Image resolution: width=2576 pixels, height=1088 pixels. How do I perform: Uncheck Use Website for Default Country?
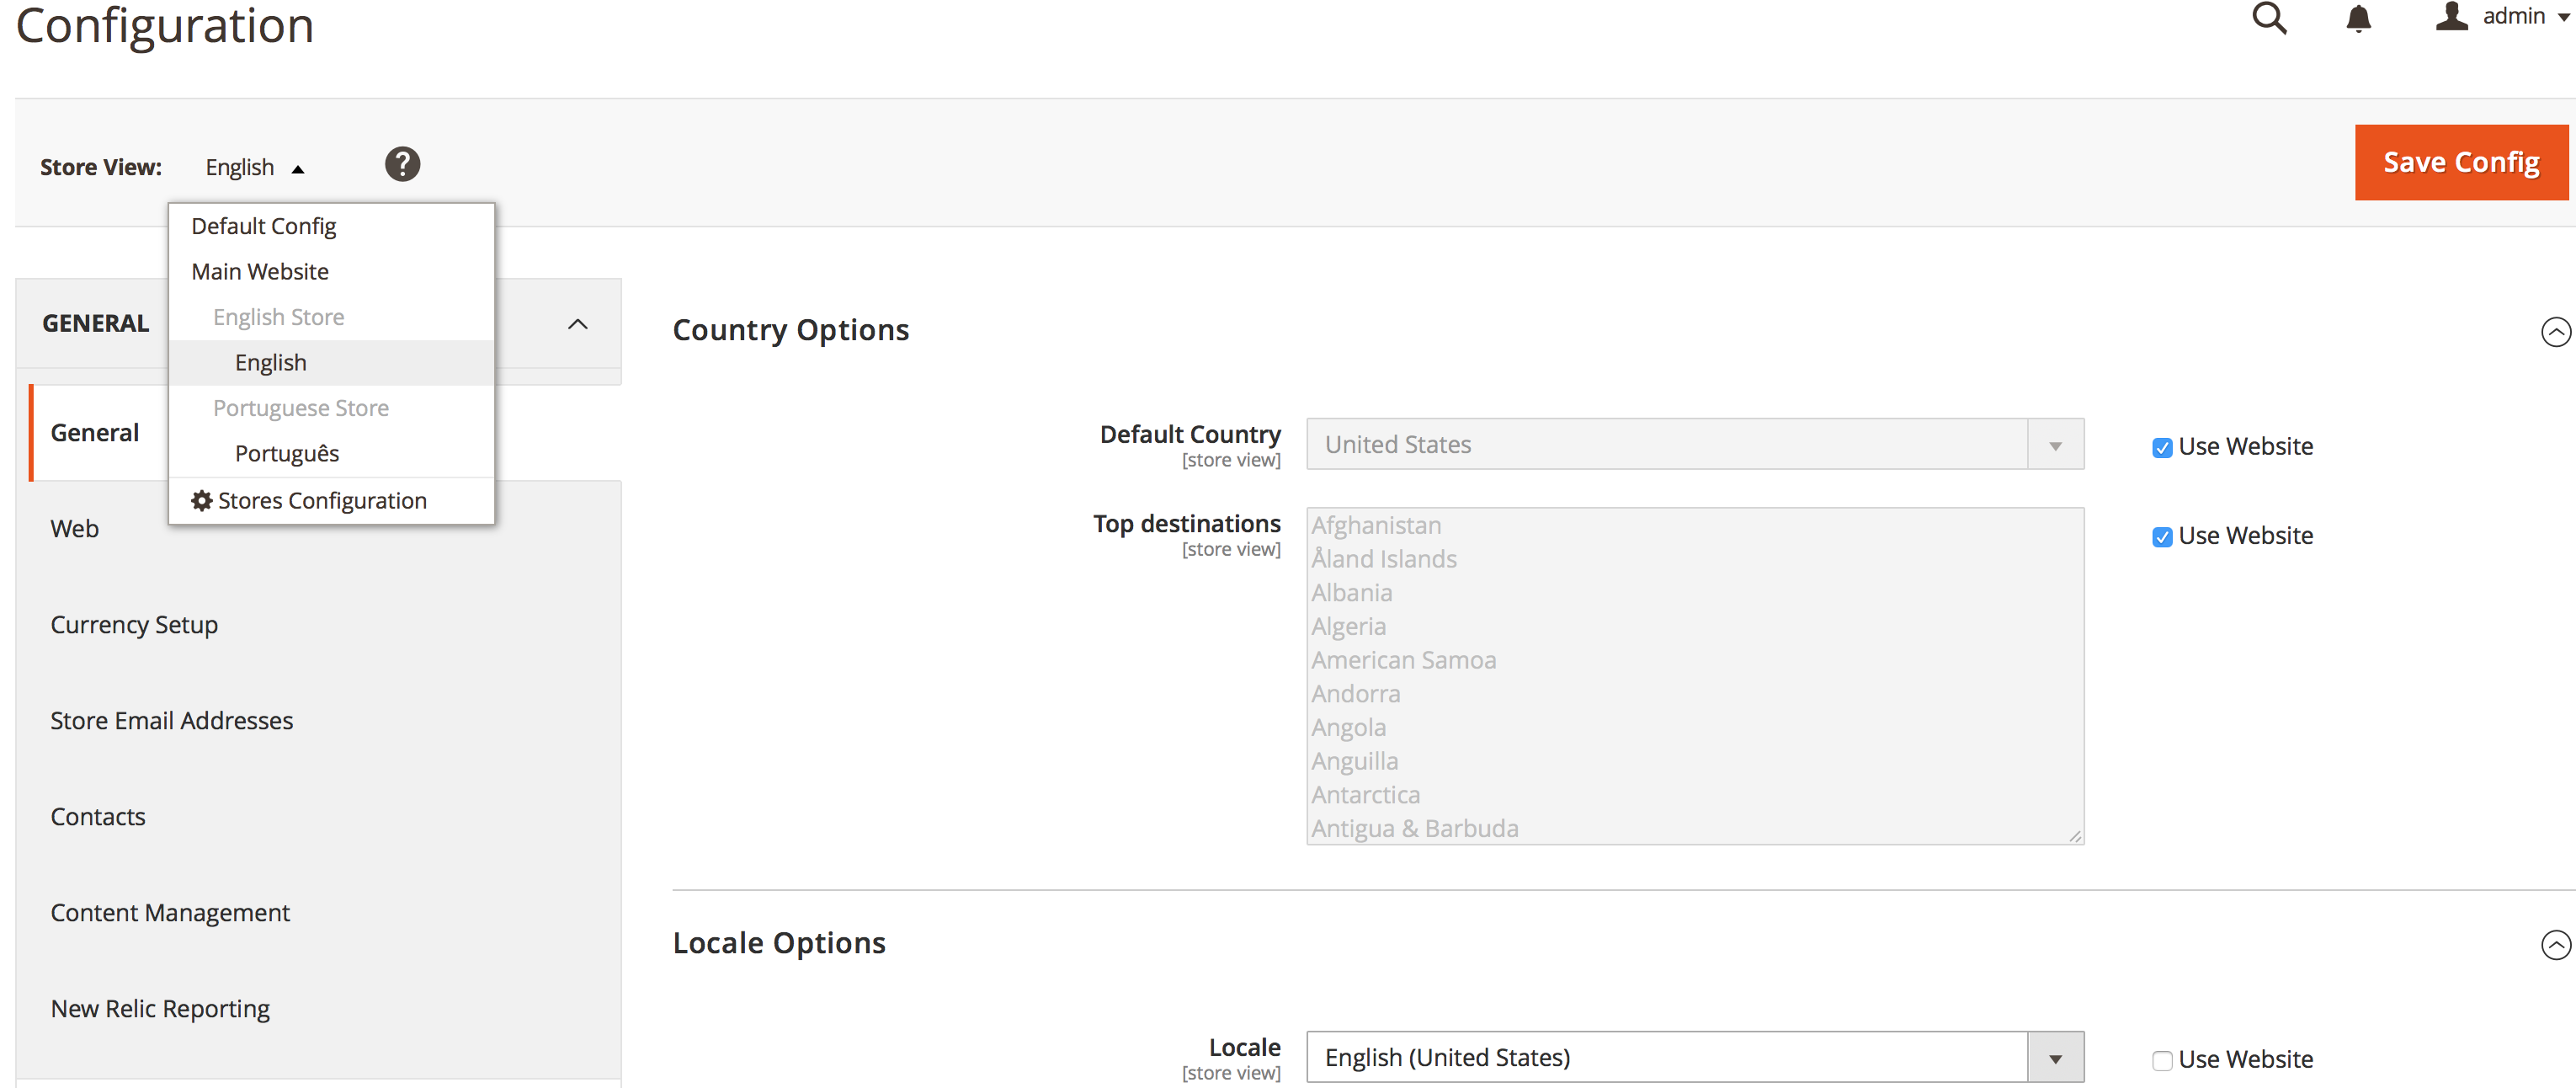(x=2162, y=448)
